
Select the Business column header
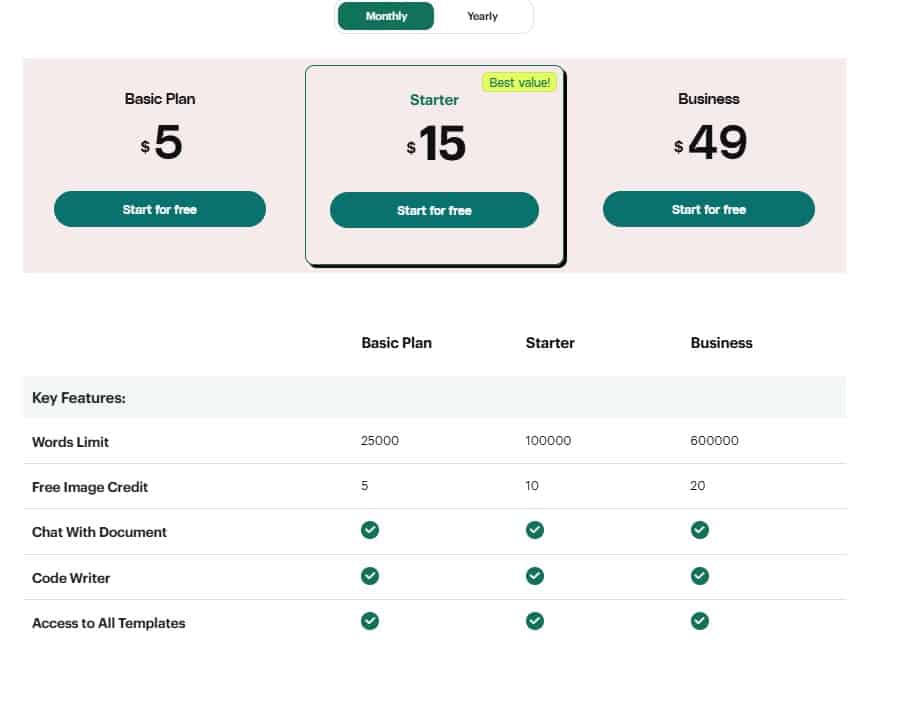(721, 342)
